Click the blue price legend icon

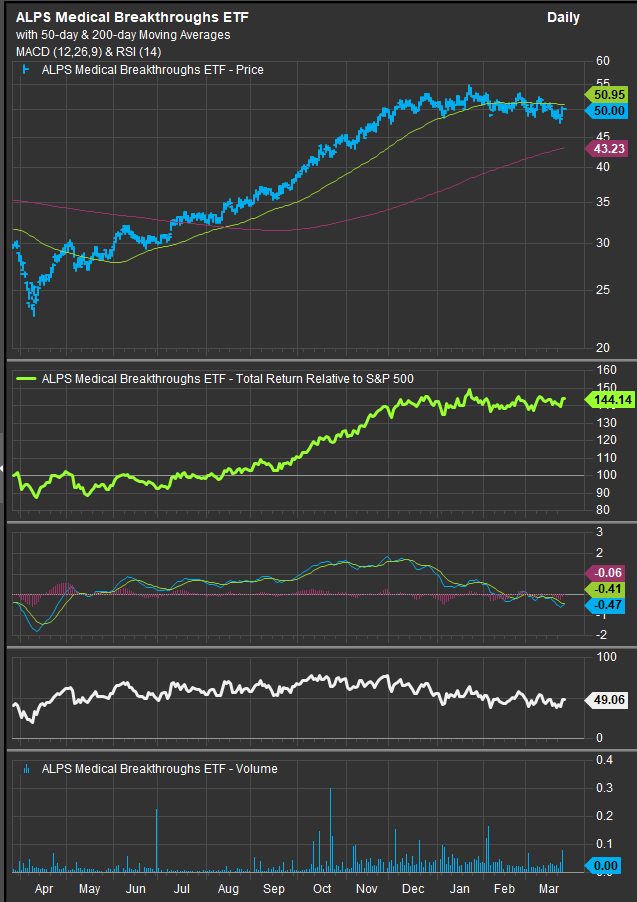pyautogui.click(x=26, y=71)
